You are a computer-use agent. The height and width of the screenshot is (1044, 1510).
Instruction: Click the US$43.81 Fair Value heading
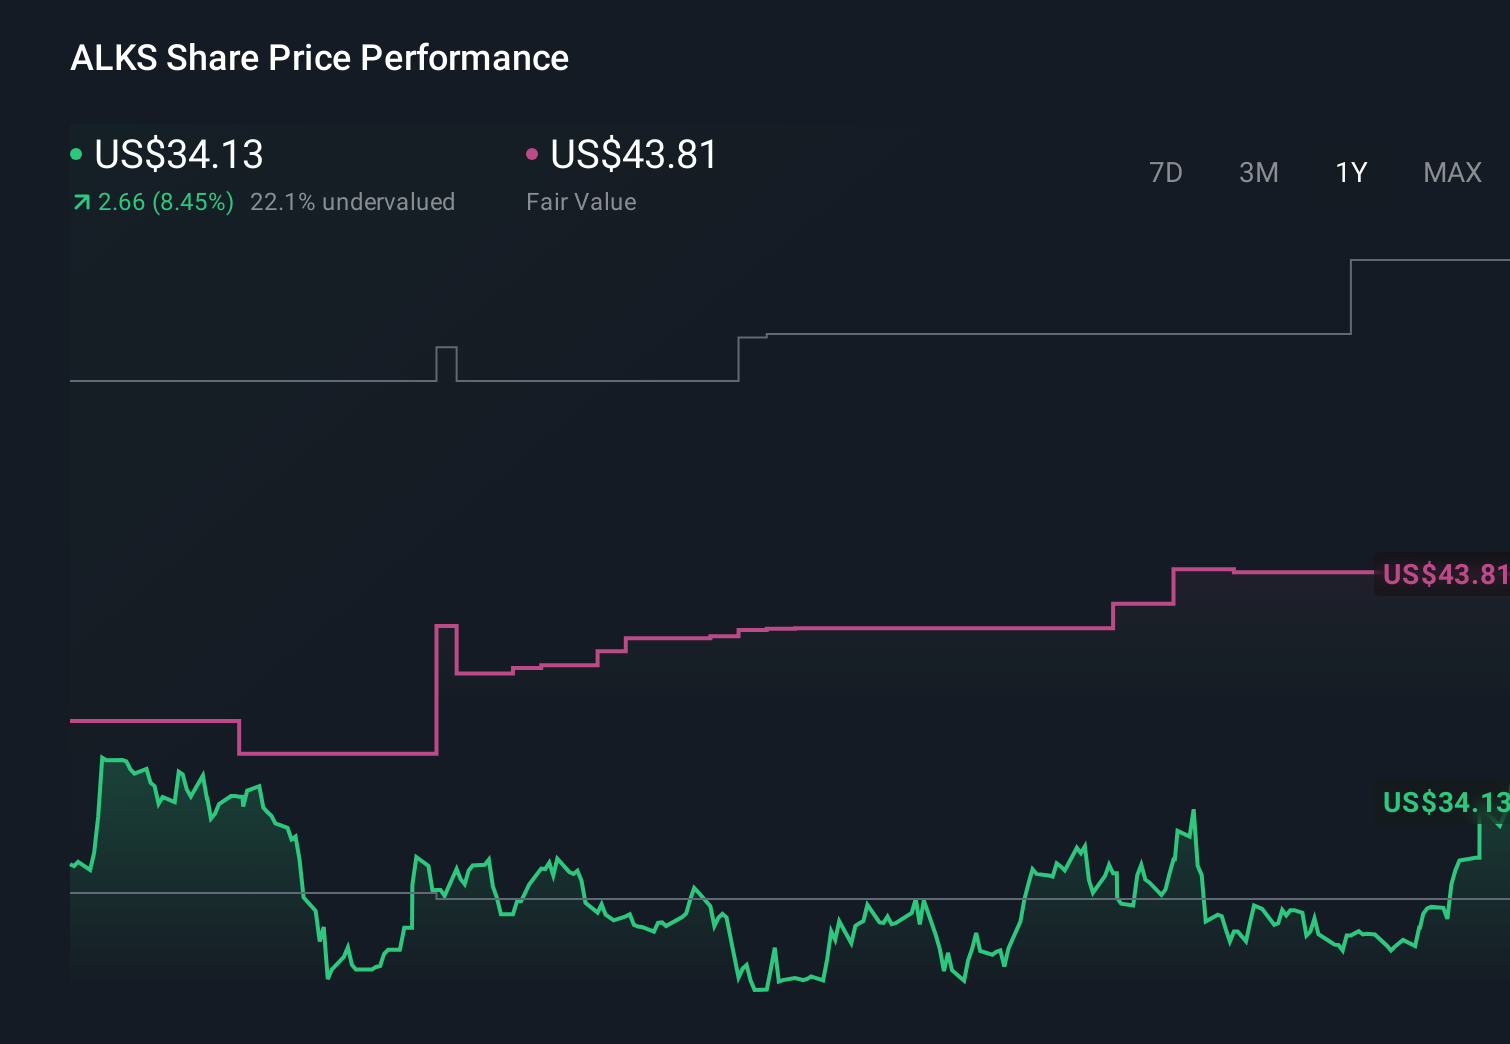pos(634,155)
